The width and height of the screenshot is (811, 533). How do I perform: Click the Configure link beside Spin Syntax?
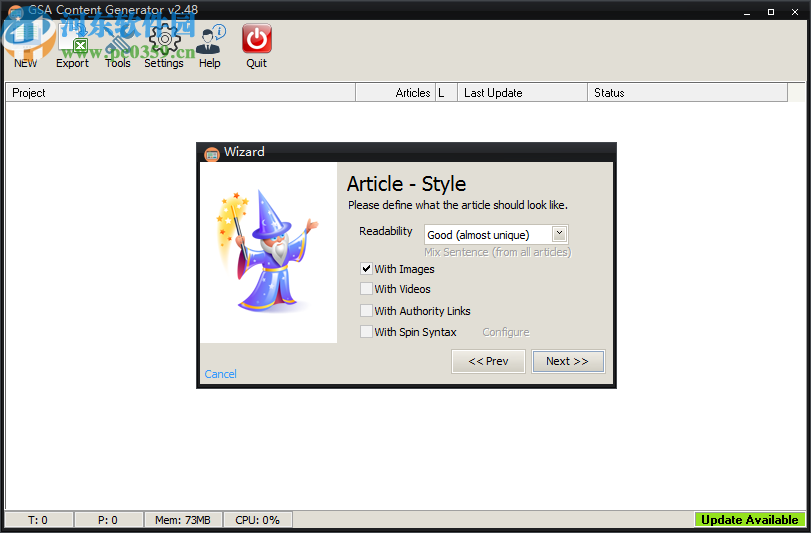506,332
